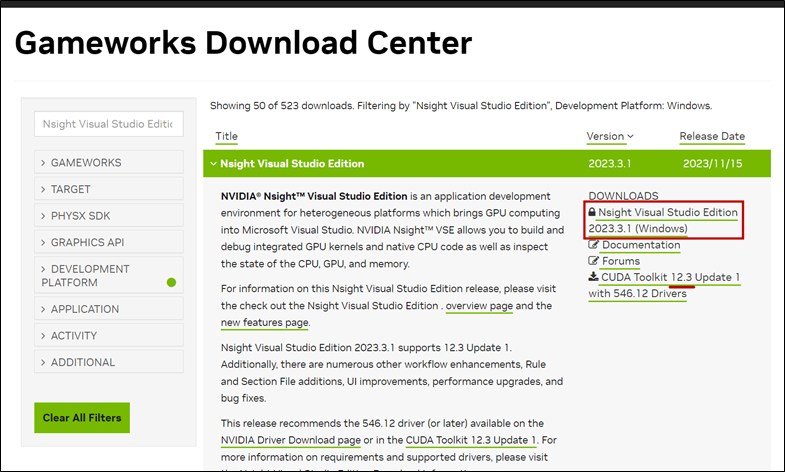
Task: Click the edit icon next to Documentation
Action: (593, 245)
